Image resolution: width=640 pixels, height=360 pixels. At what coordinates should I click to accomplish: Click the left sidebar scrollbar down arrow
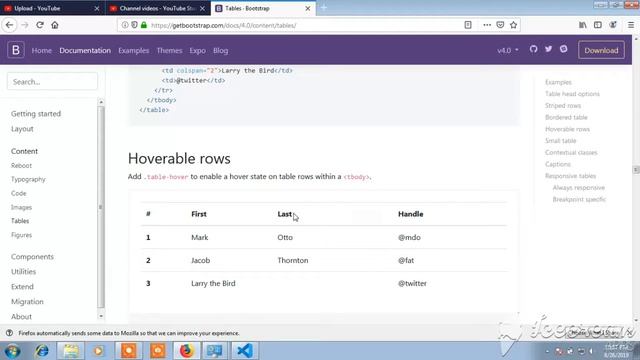[x=101, y=316]
